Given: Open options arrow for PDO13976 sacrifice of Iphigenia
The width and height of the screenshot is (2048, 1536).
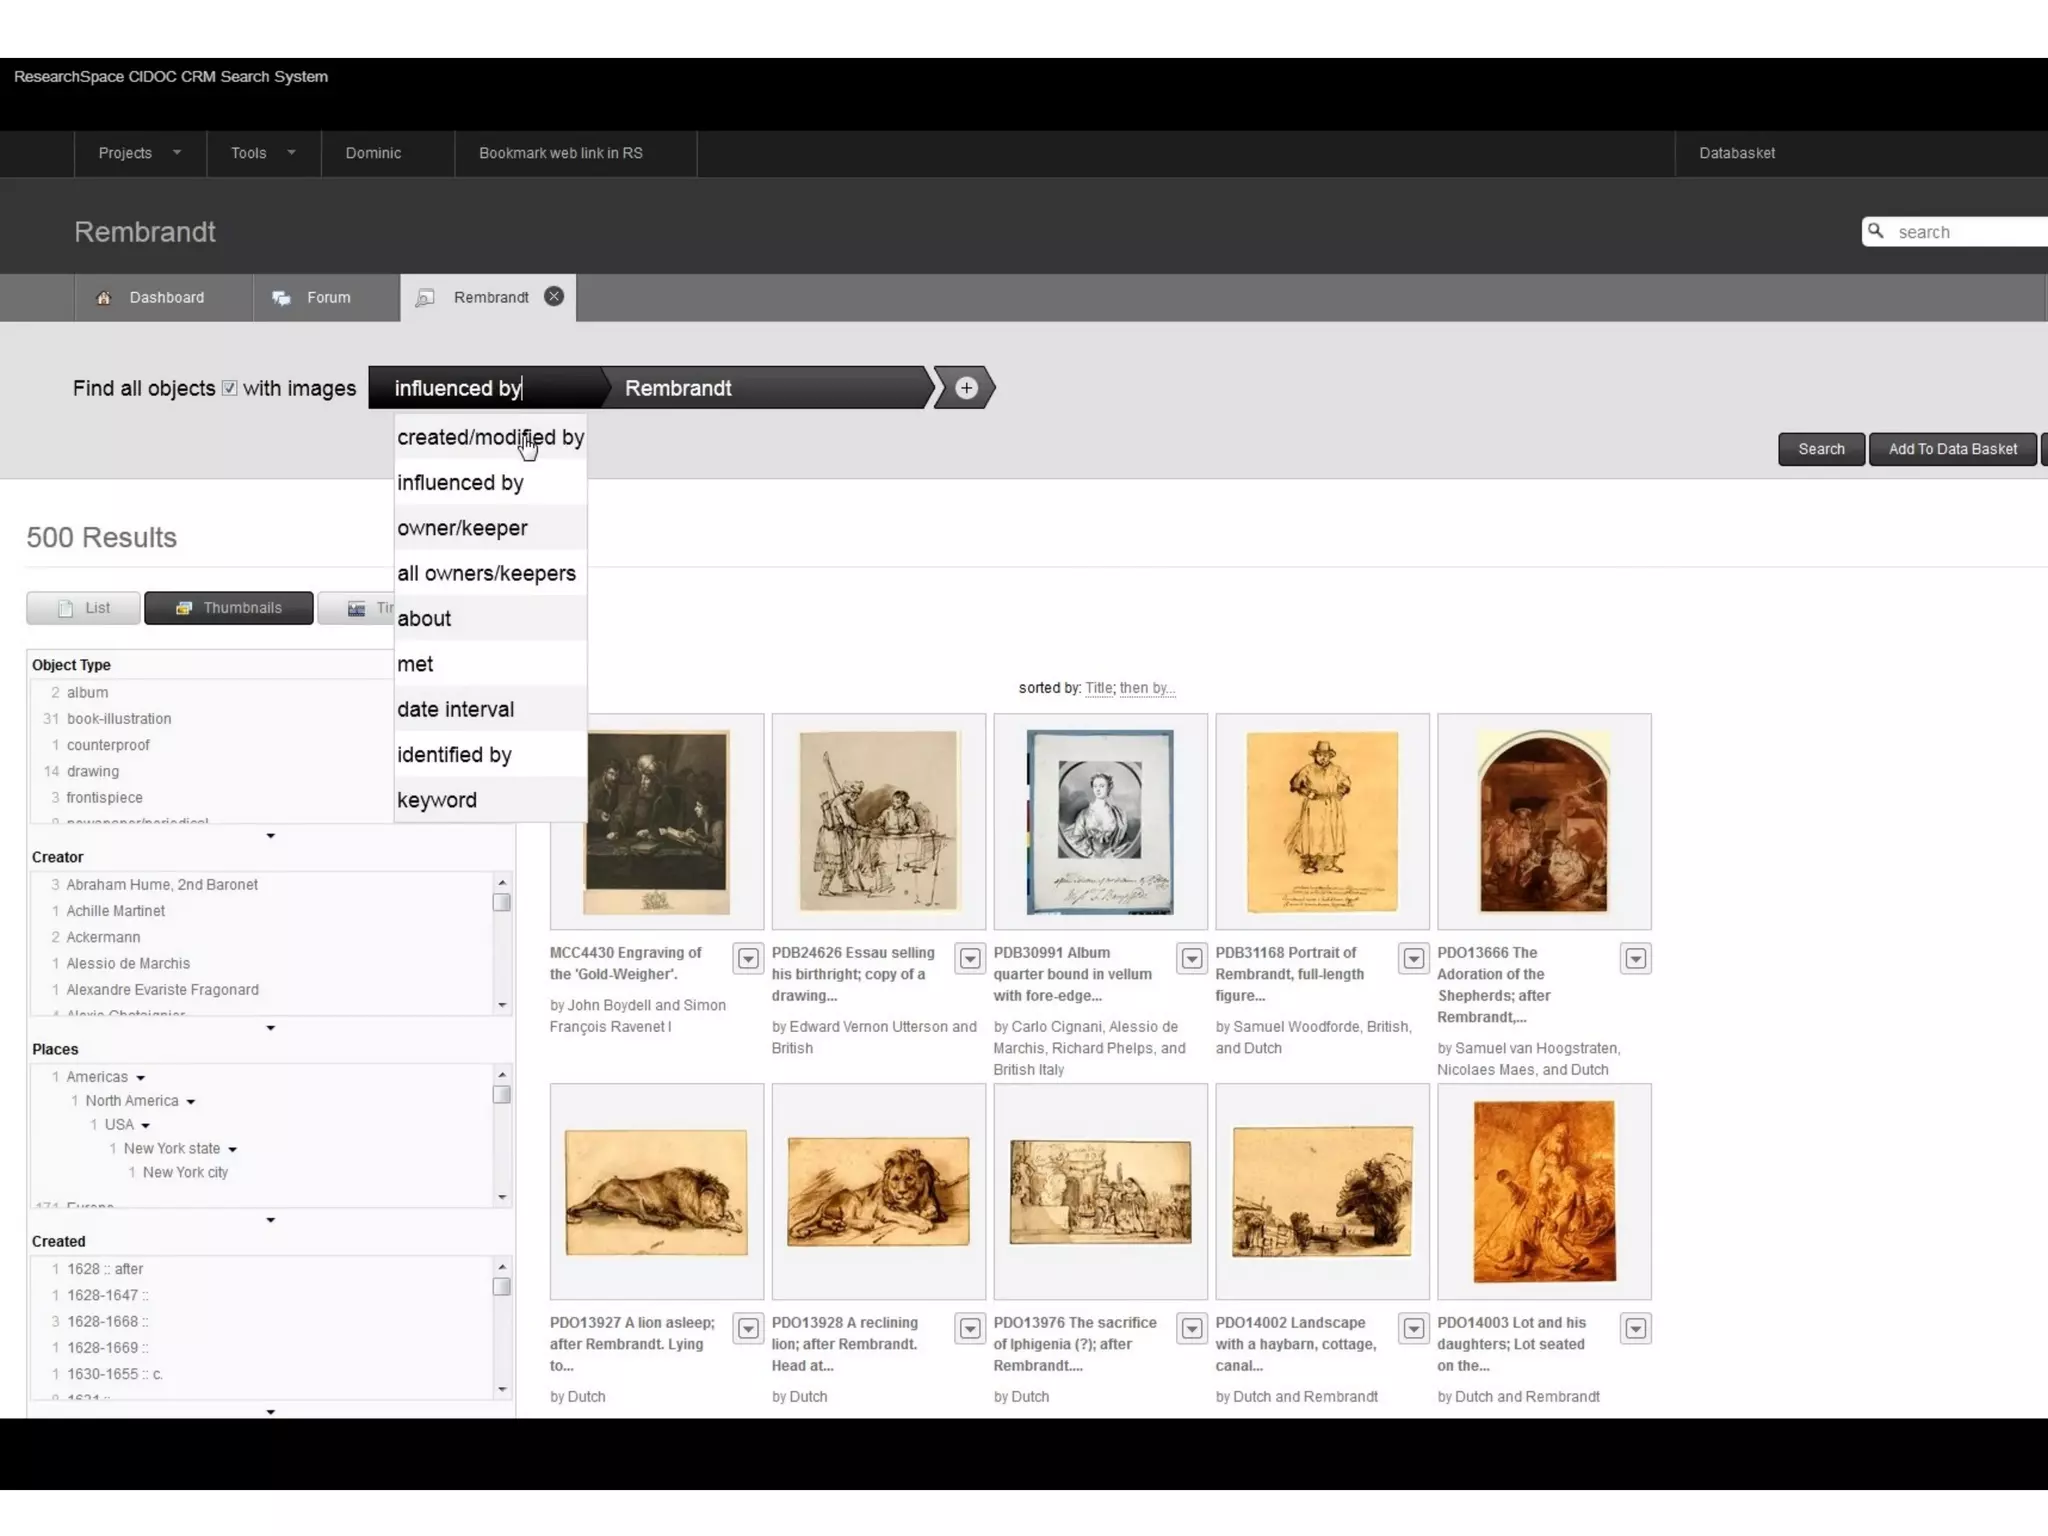Looking at the screenshot, I should [x=1192, y=1328].
